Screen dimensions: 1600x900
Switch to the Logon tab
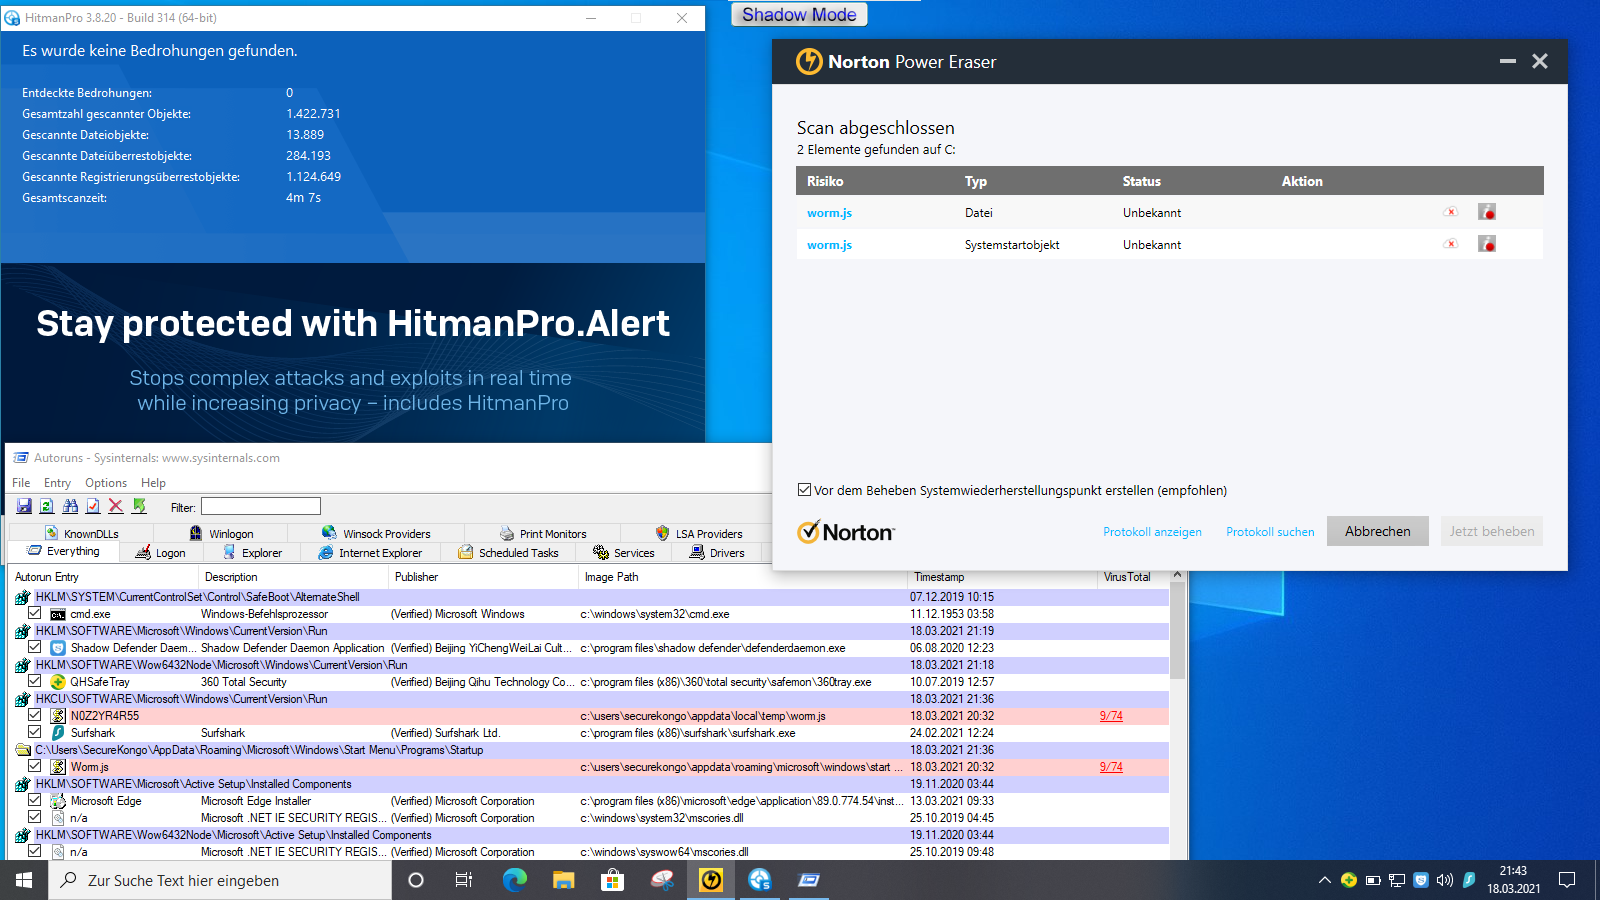pos(161,553)
